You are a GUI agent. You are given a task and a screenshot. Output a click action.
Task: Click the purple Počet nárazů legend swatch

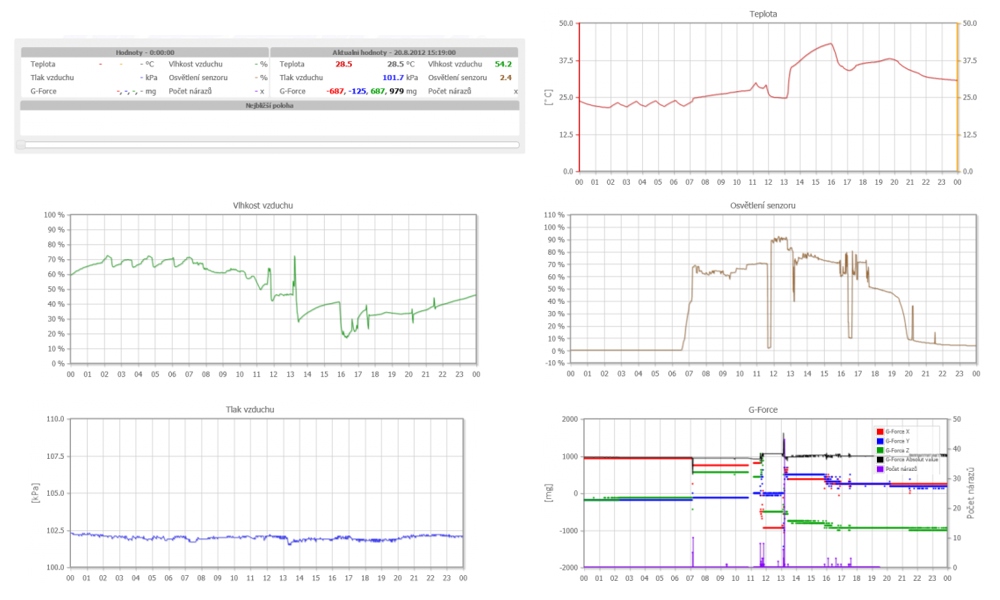pyautogui.click(x=879, y=469)
